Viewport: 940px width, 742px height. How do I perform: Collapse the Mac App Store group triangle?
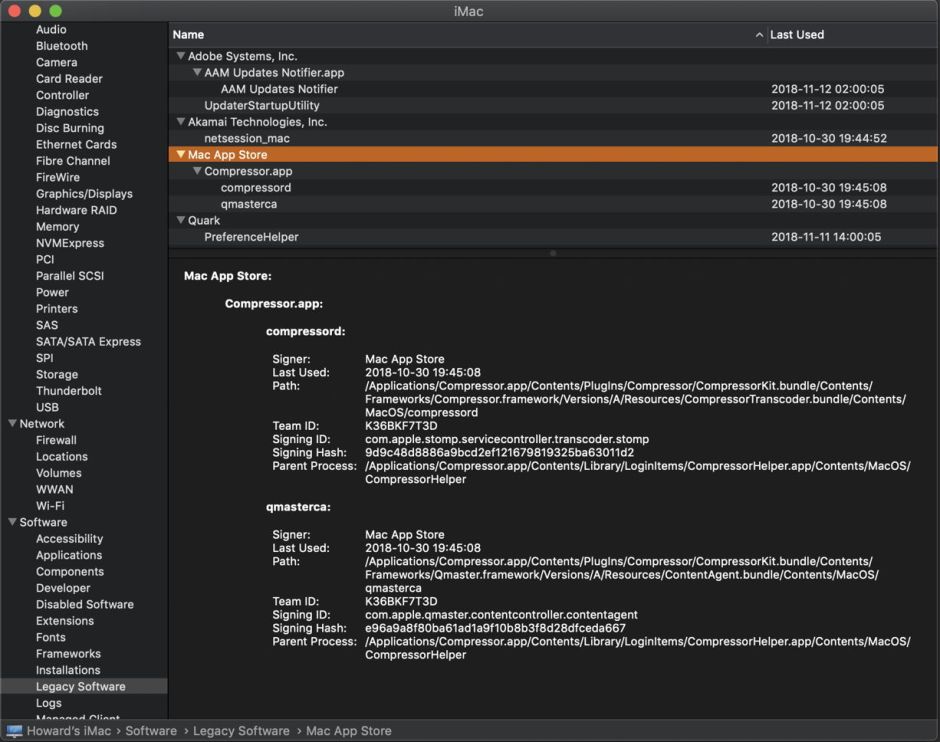click(x=181, y=155)
